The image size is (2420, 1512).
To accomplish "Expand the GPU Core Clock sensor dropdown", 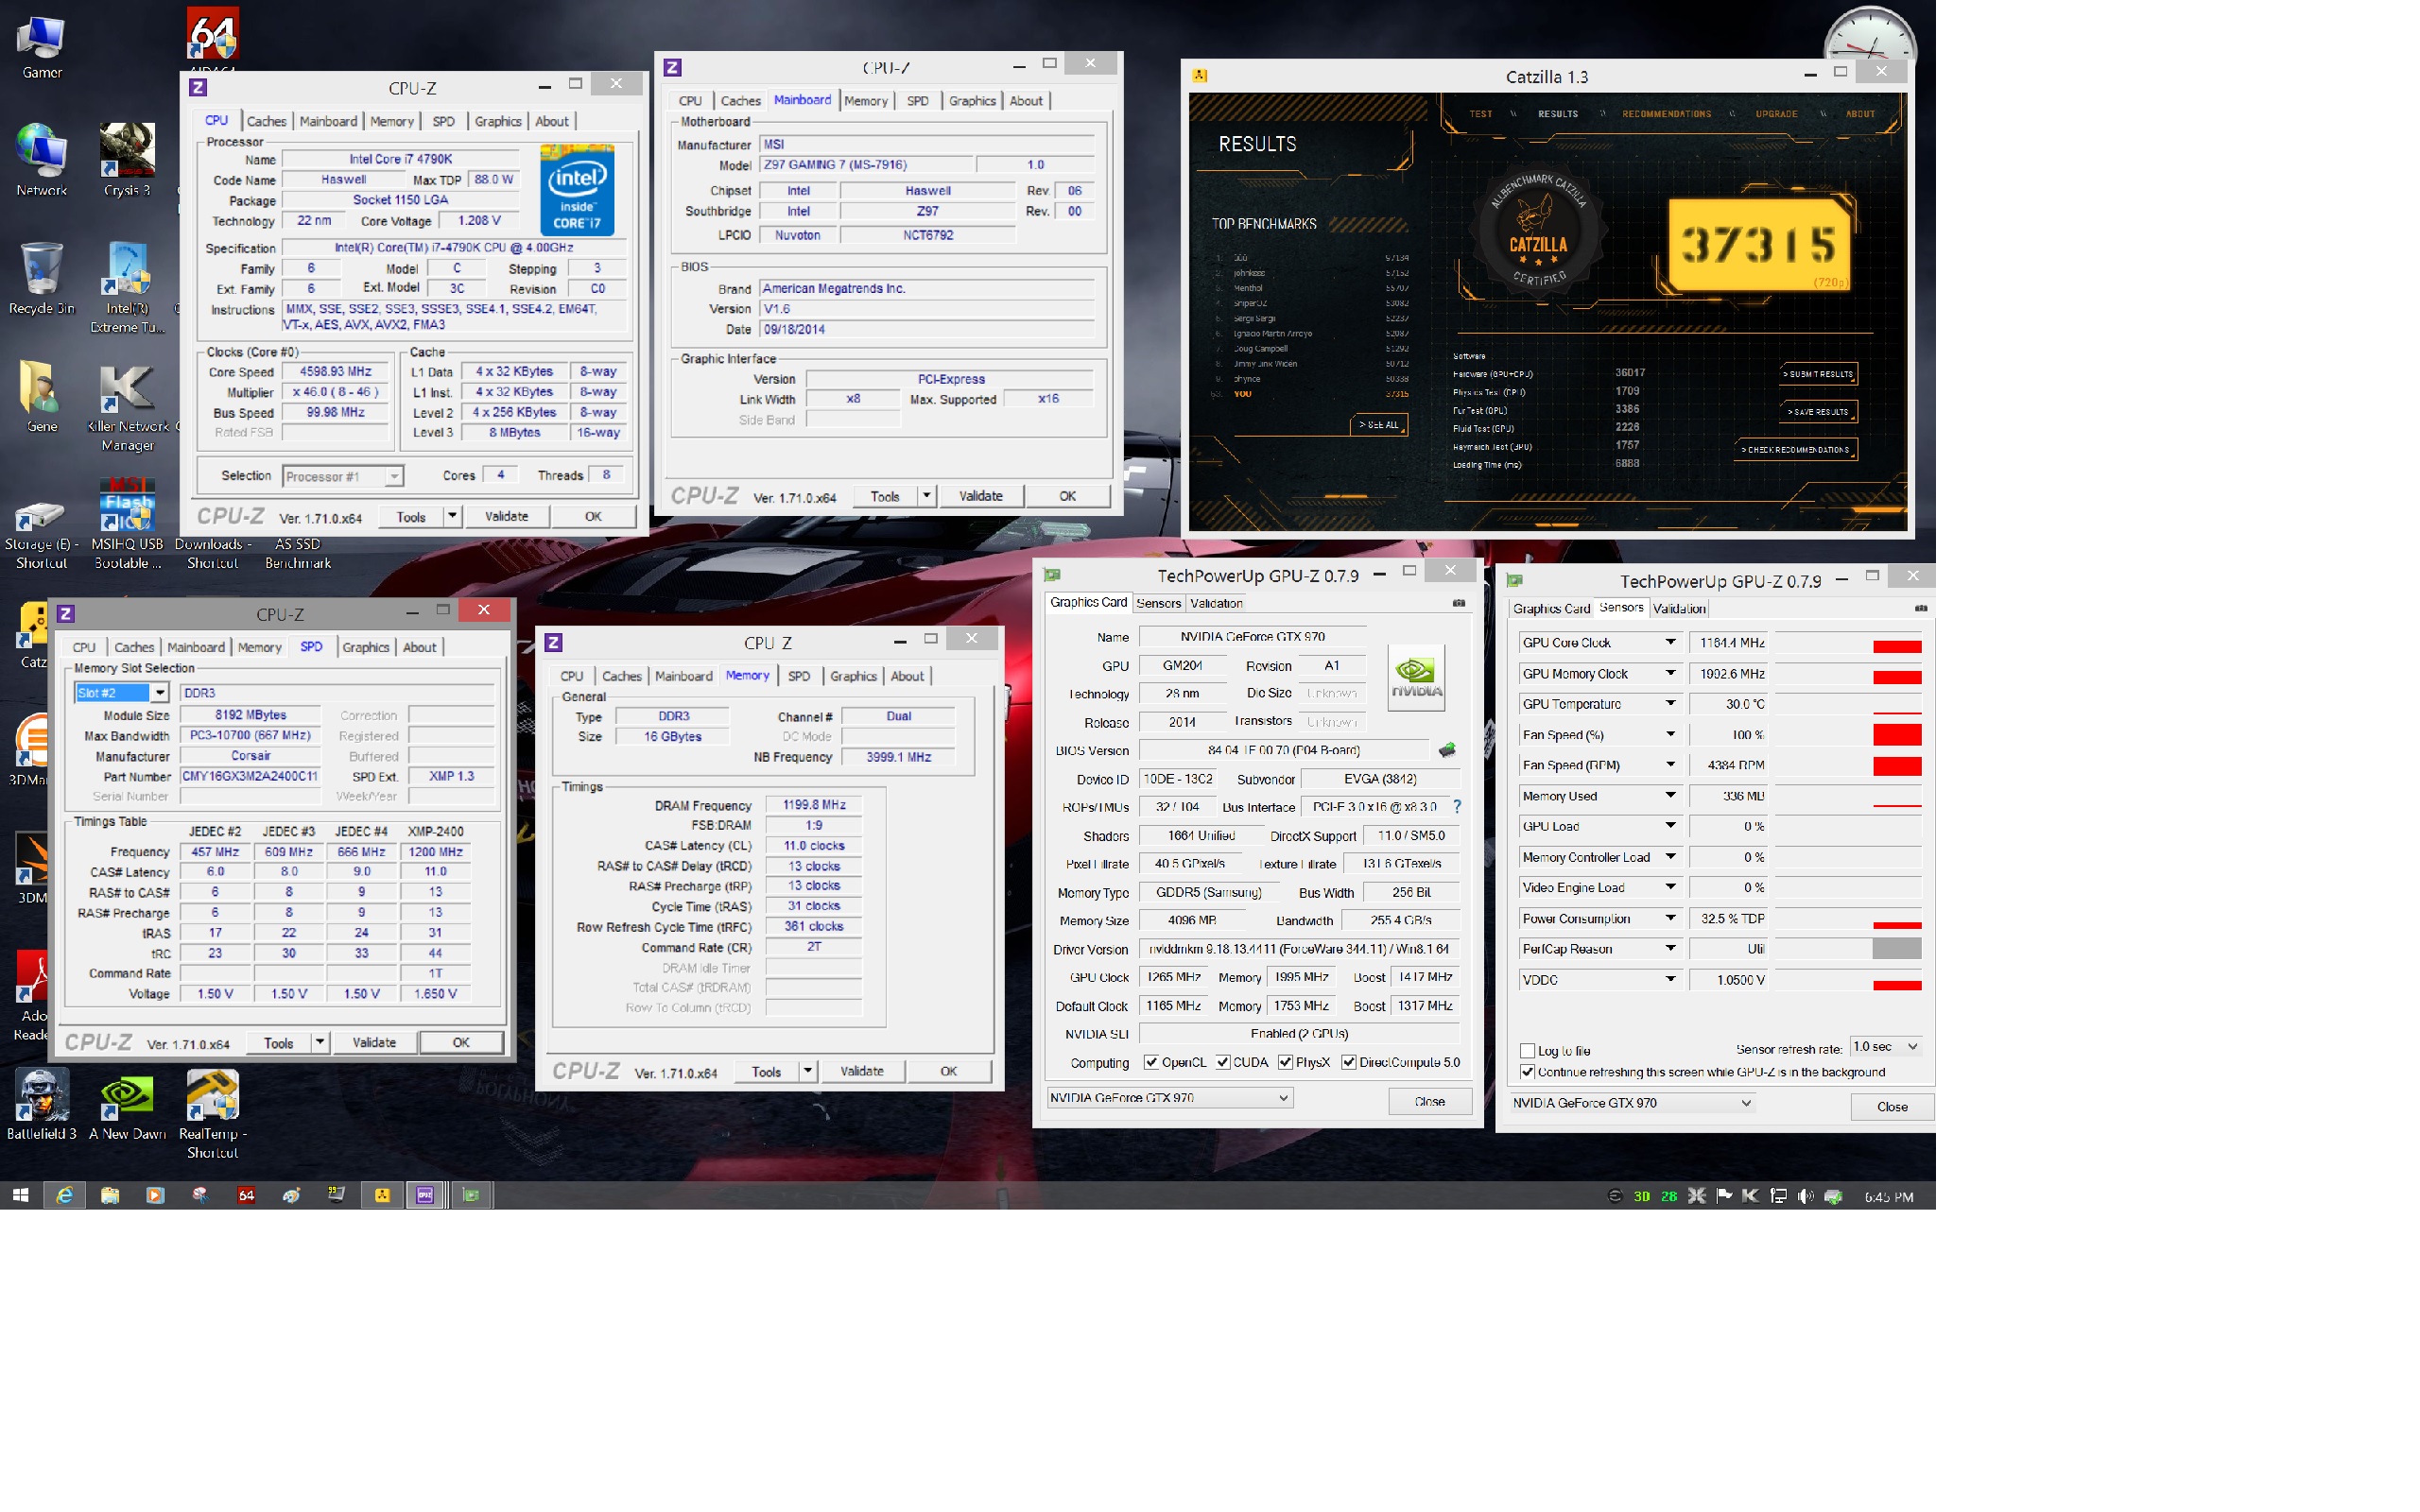I will point(1669,642).
